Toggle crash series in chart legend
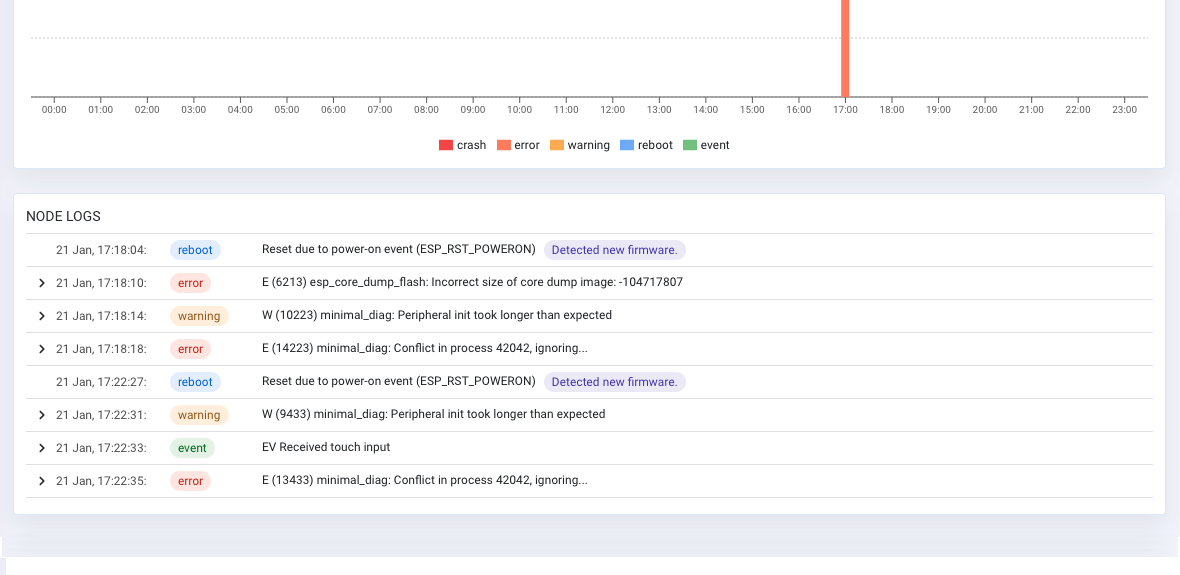The width and height of the screenshot is (1180, 575). coord(462,145)
